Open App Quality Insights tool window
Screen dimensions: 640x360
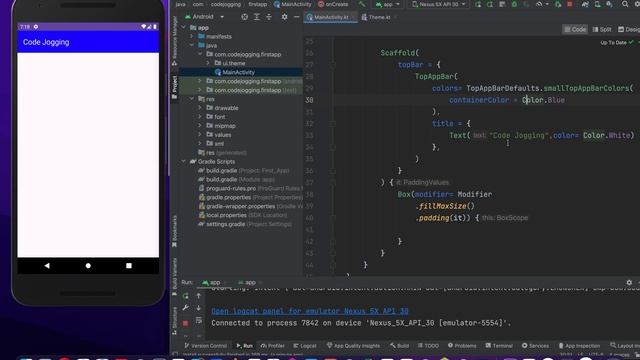click(x=353, y=346)
